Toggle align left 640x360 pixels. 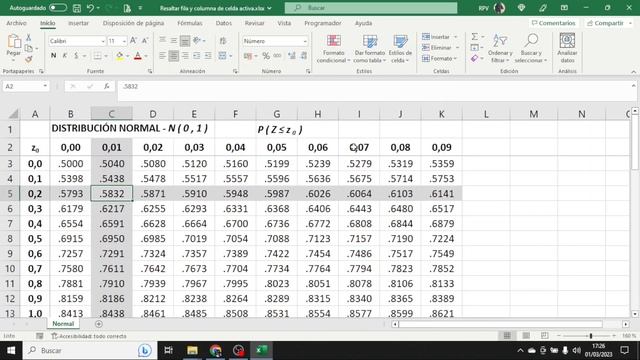[162, 56]
